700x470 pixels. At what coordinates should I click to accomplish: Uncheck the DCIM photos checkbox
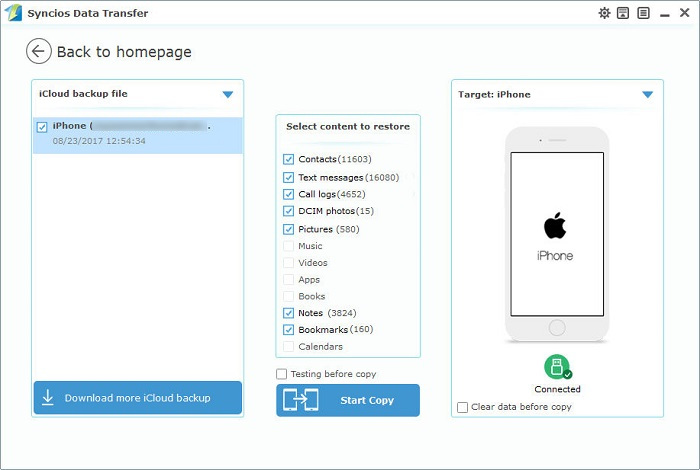click(x=288, y=211)
